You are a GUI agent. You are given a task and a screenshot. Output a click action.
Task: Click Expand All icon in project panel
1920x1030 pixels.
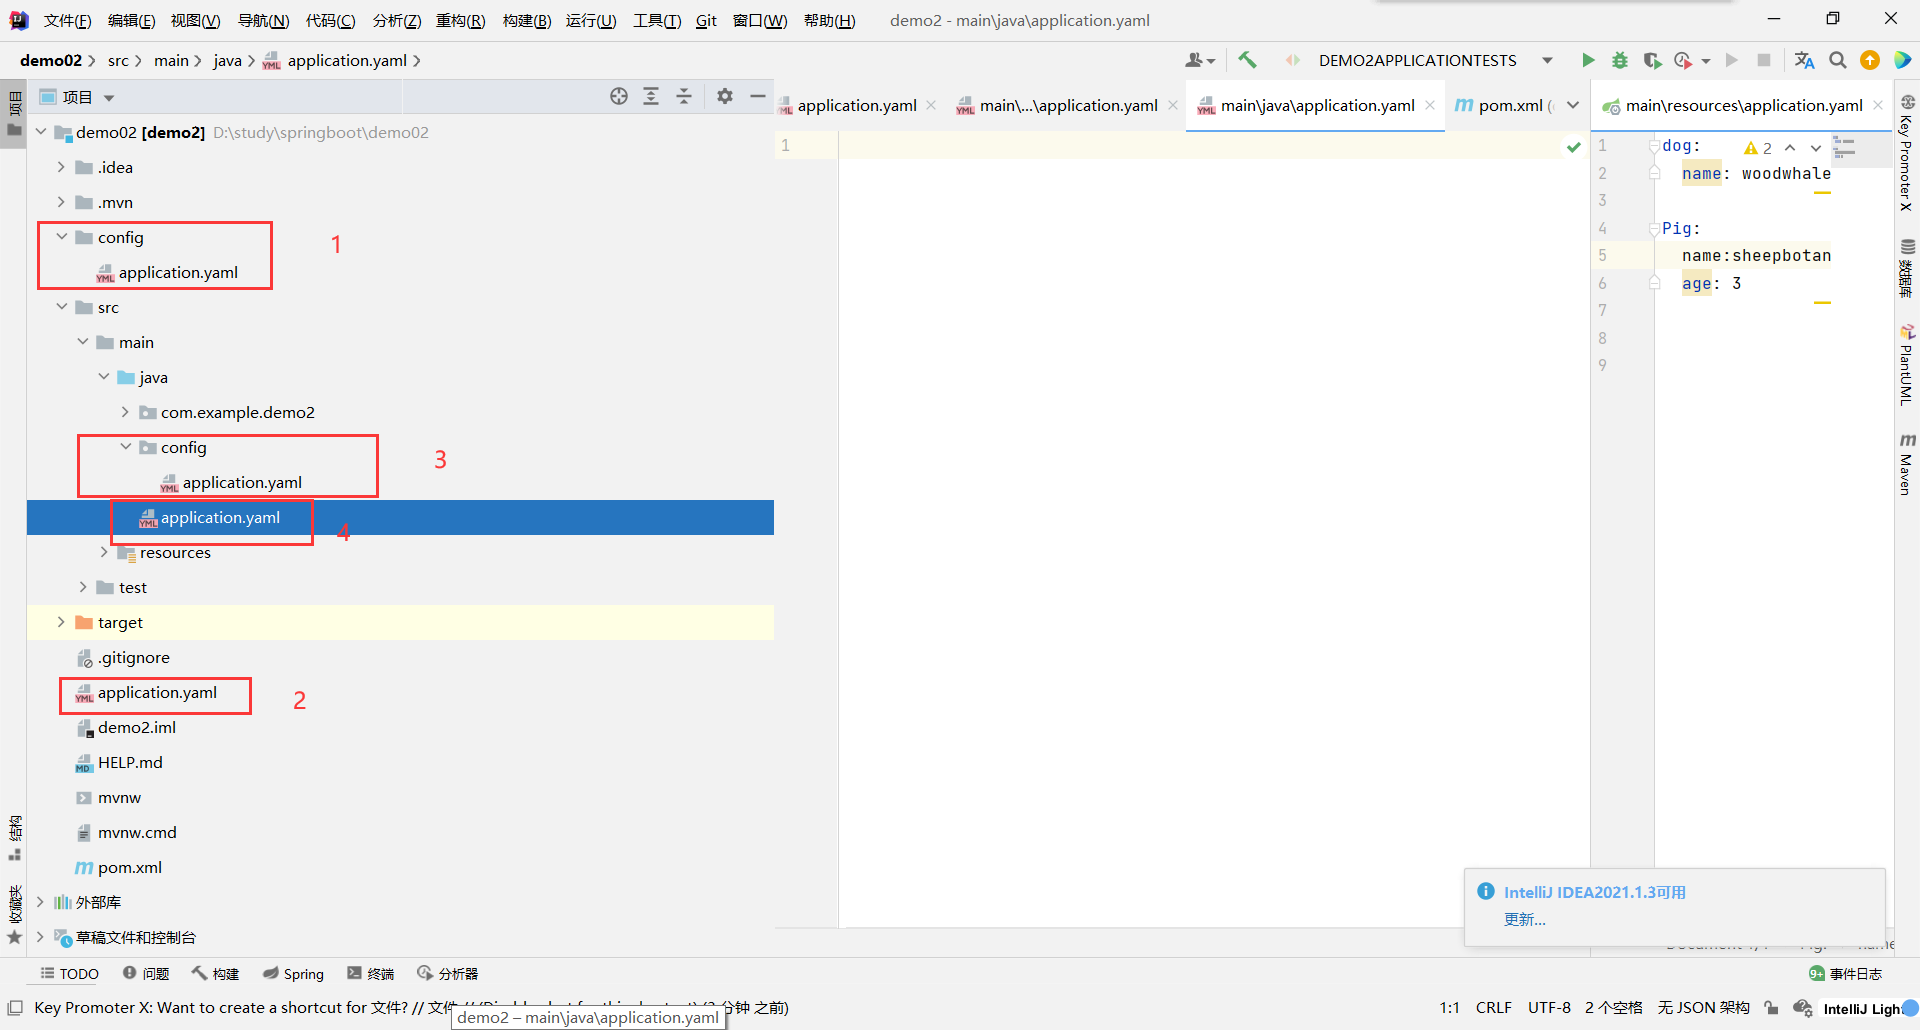(651, 96)
